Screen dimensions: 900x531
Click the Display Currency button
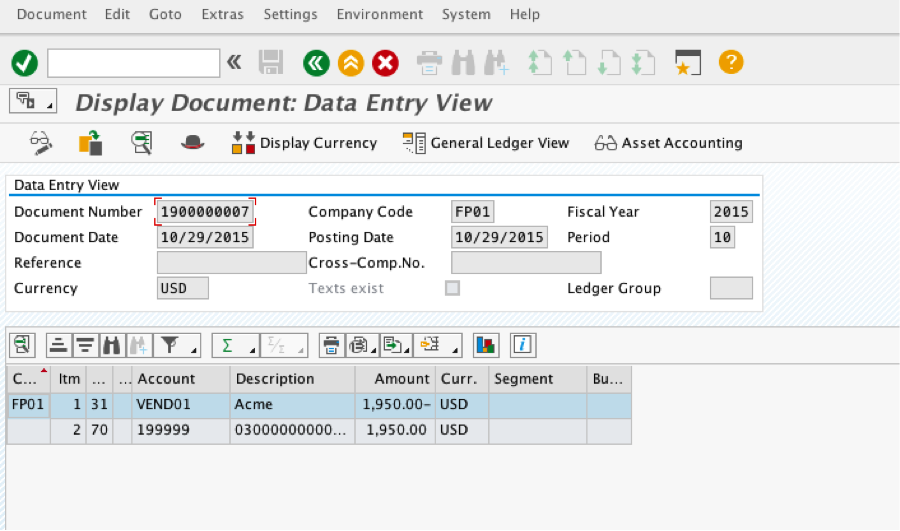click(x=304, y=142)
